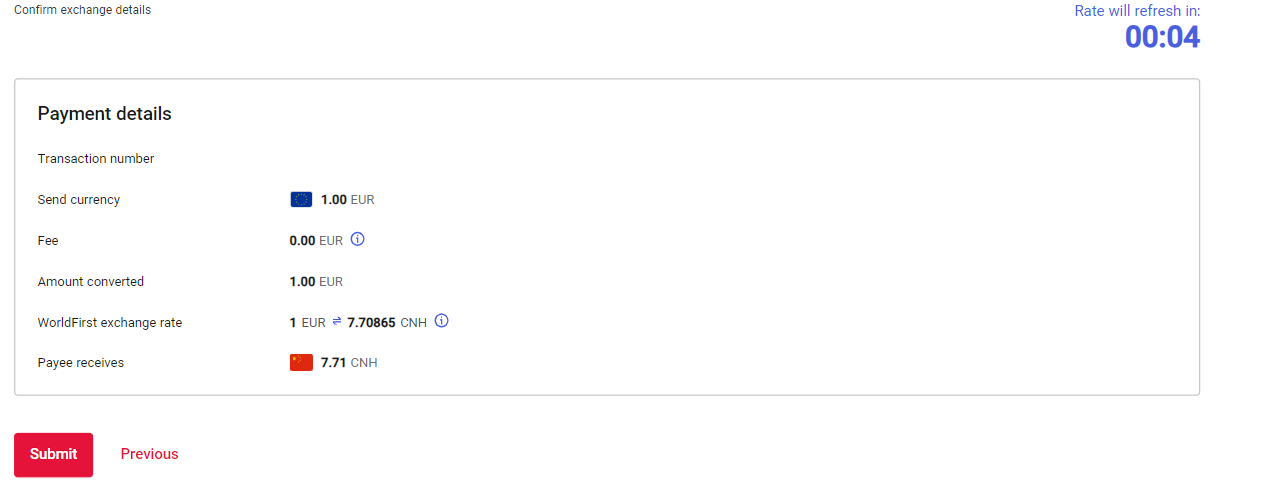Click the European Union flag icon
The width and height of the screenshot is (1280, 493).
click(x=301, y=200)
